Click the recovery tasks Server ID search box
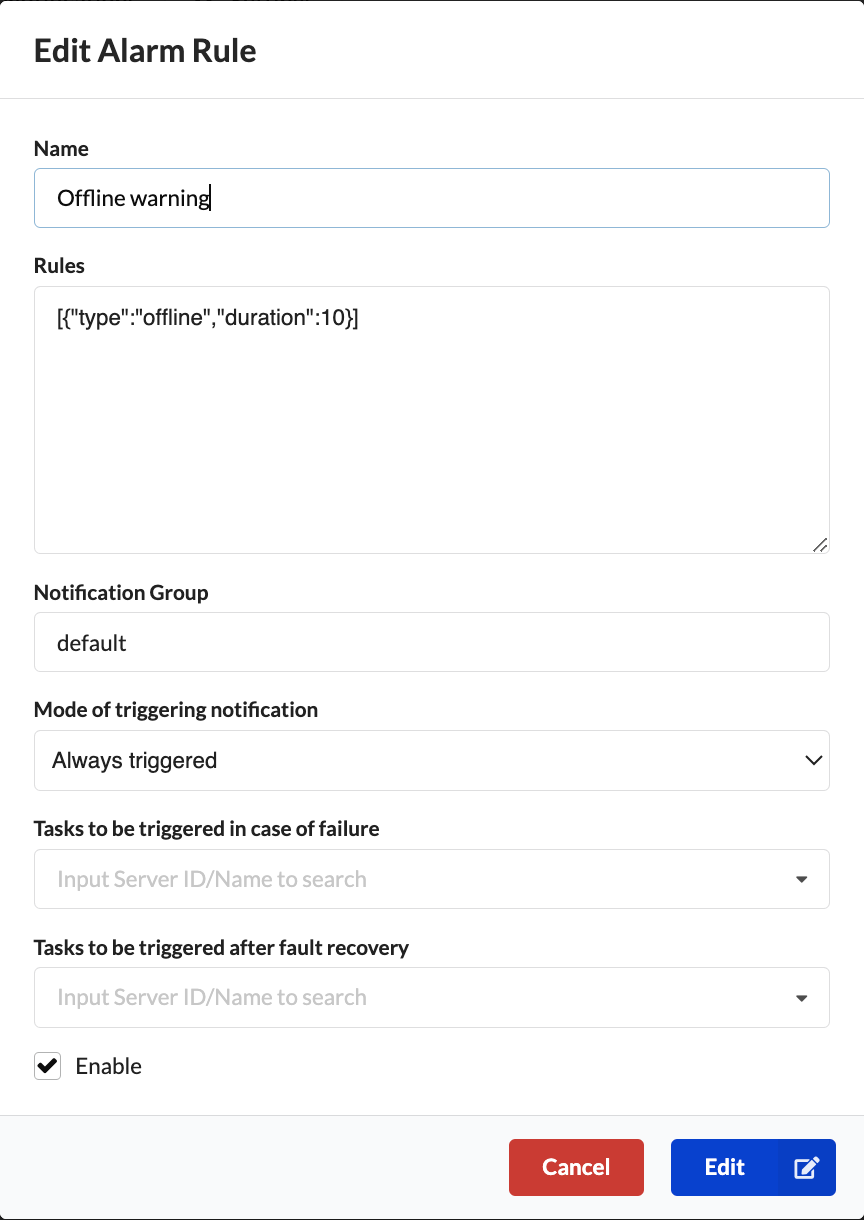Image resolution: width=864 pixels, height=1220 pixels. click(400, 997)
